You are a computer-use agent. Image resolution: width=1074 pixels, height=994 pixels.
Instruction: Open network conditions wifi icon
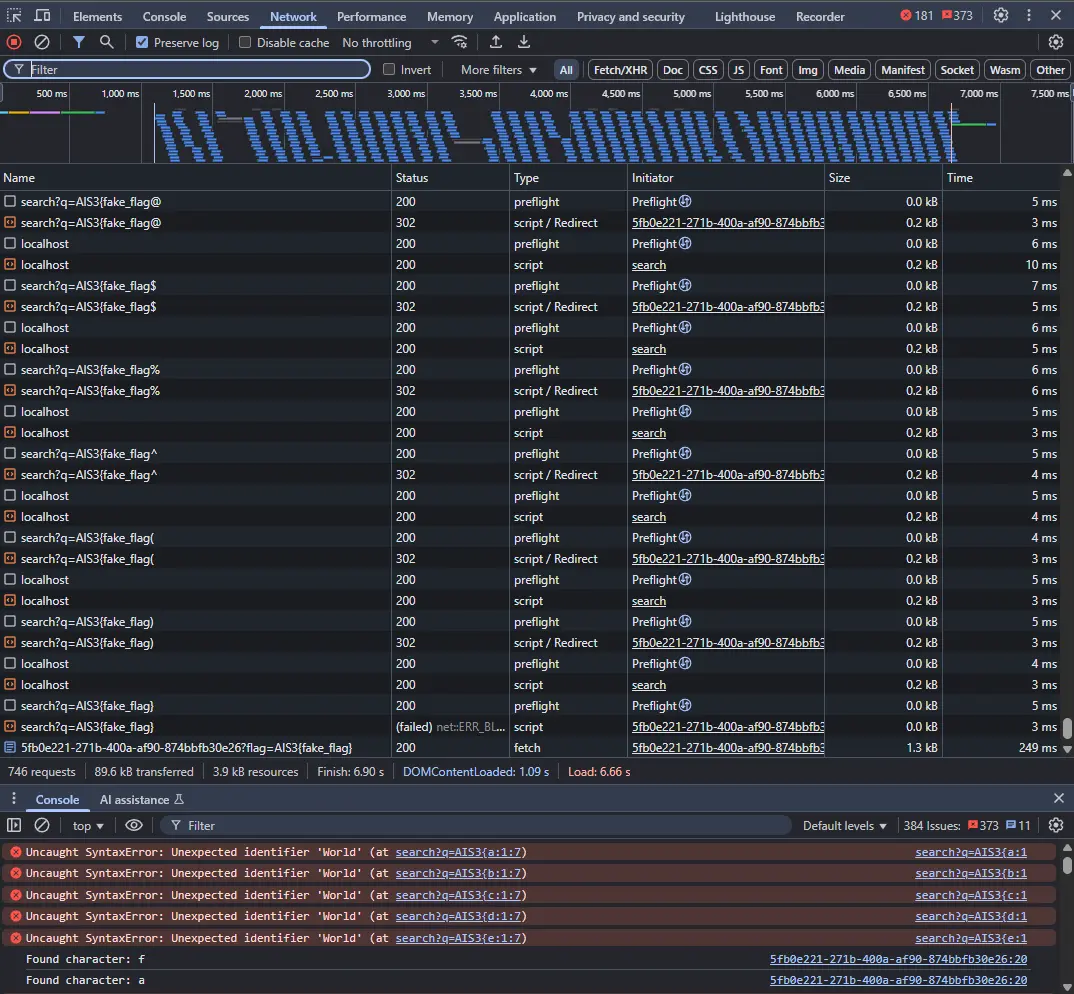click(x=460, y=42)
